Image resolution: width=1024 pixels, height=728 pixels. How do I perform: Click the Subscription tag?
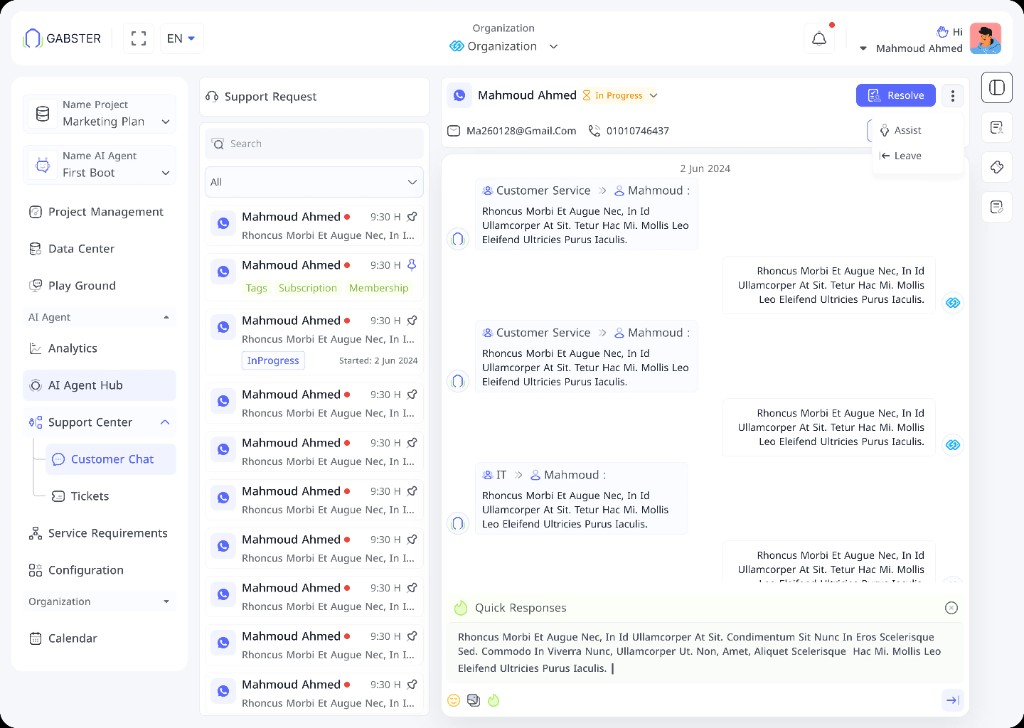pos(308,288)
